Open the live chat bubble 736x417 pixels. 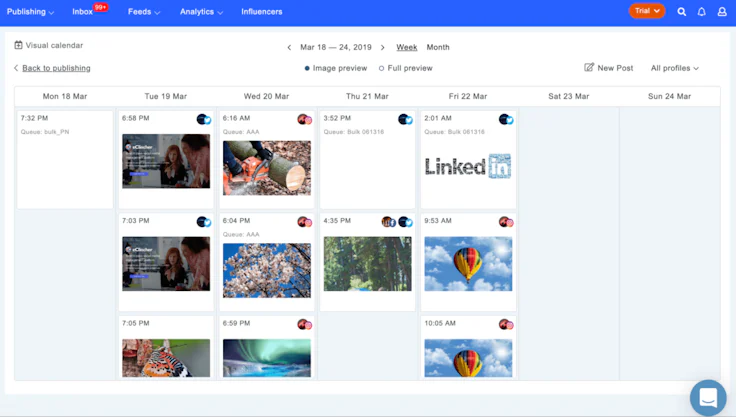[708, 398]
